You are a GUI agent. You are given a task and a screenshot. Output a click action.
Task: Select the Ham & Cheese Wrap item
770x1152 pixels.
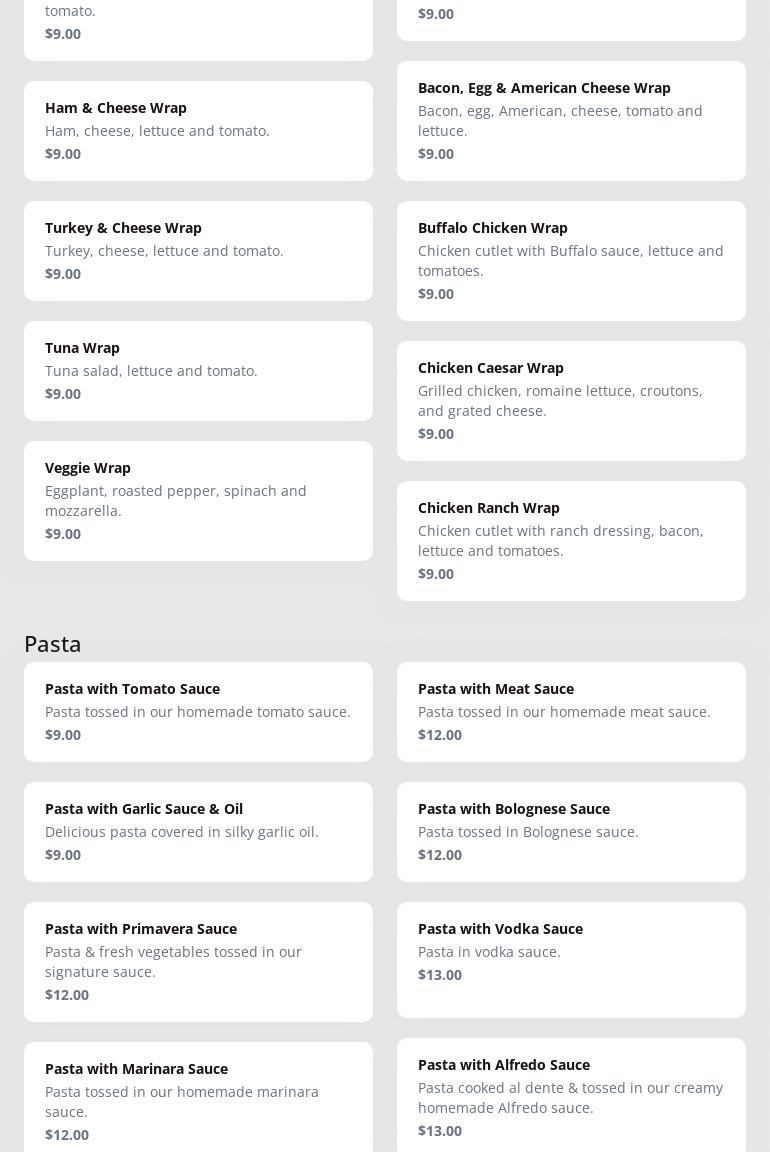pos(198,130)
